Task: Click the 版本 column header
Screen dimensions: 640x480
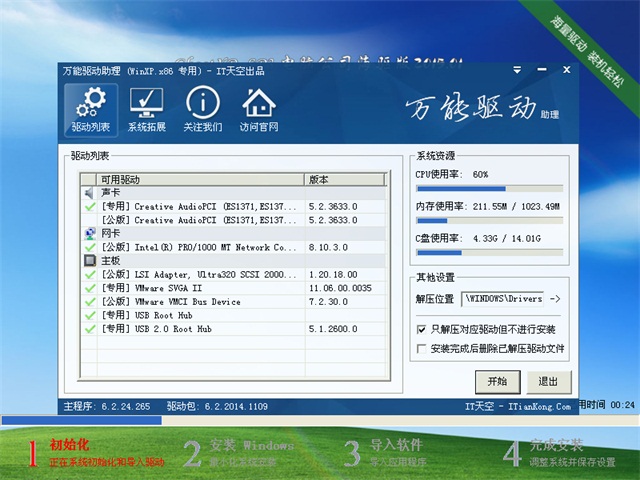Action: [x=344, y=180]
